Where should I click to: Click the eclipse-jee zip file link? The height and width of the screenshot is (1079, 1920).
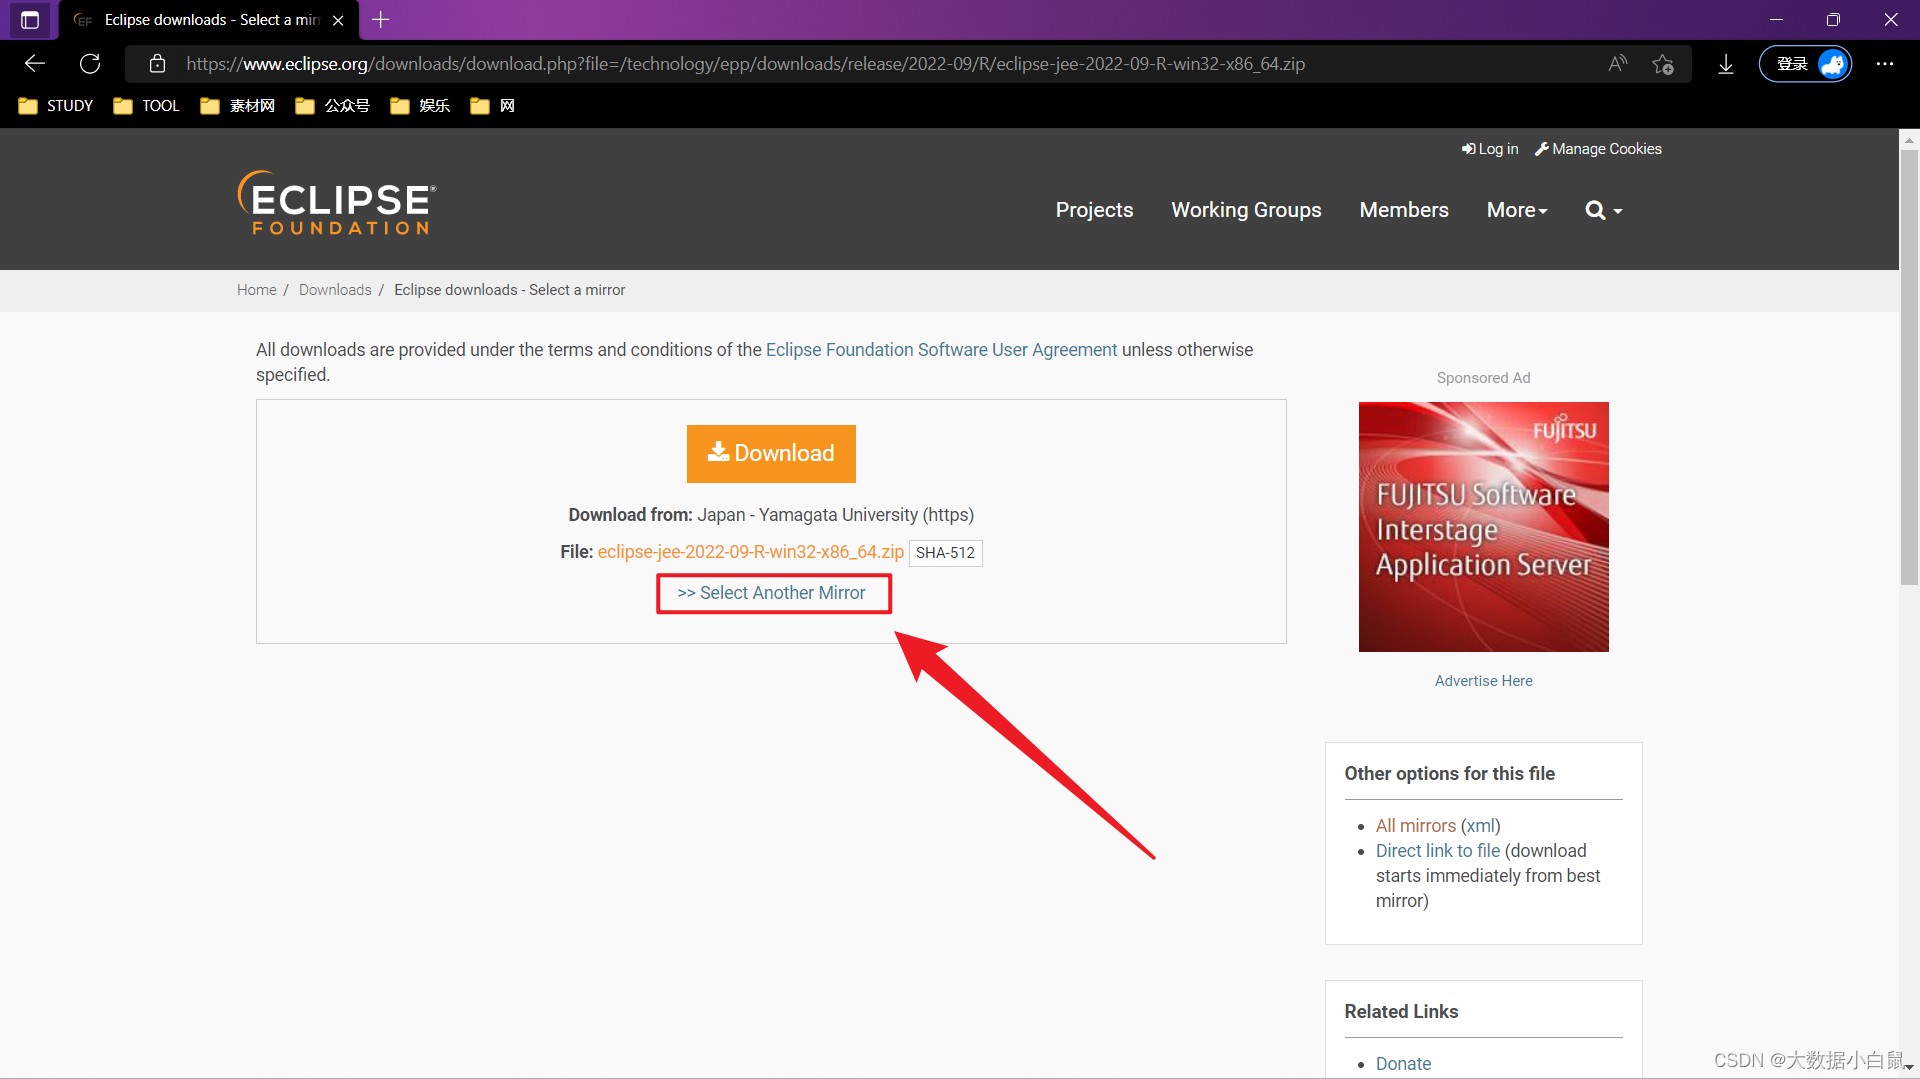(x=751, y=552)
